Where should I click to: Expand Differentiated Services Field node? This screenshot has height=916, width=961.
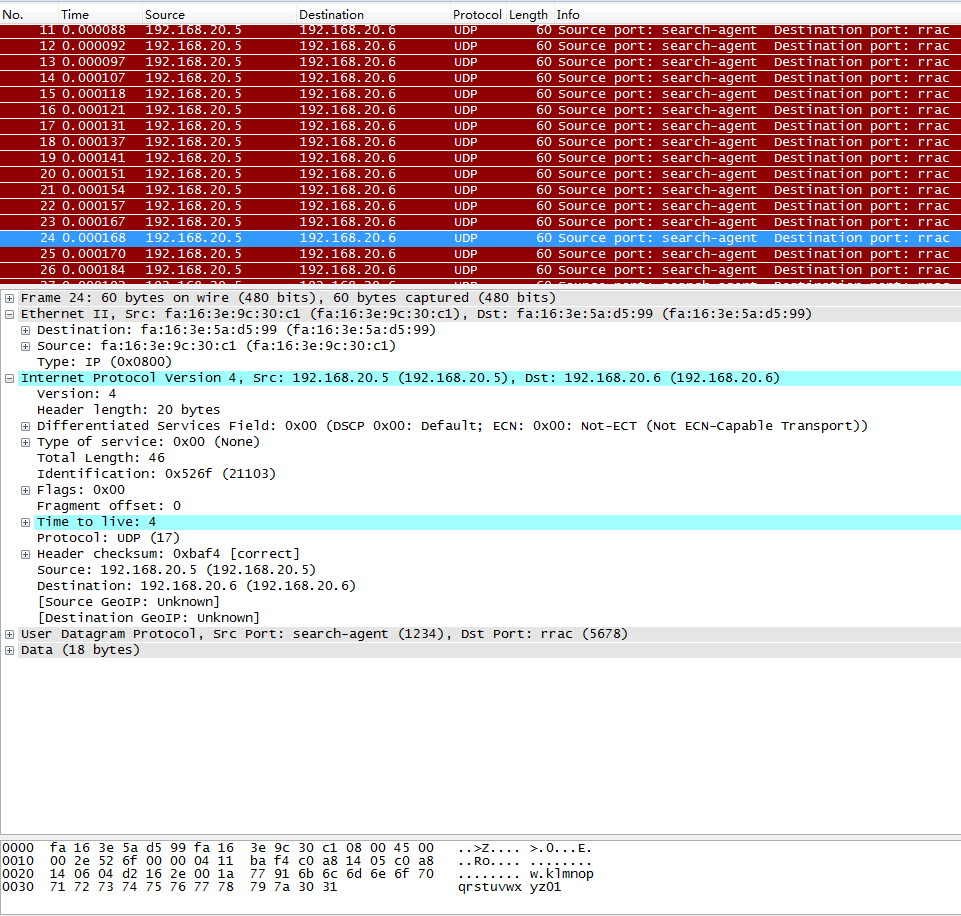[x=25, y=426]
